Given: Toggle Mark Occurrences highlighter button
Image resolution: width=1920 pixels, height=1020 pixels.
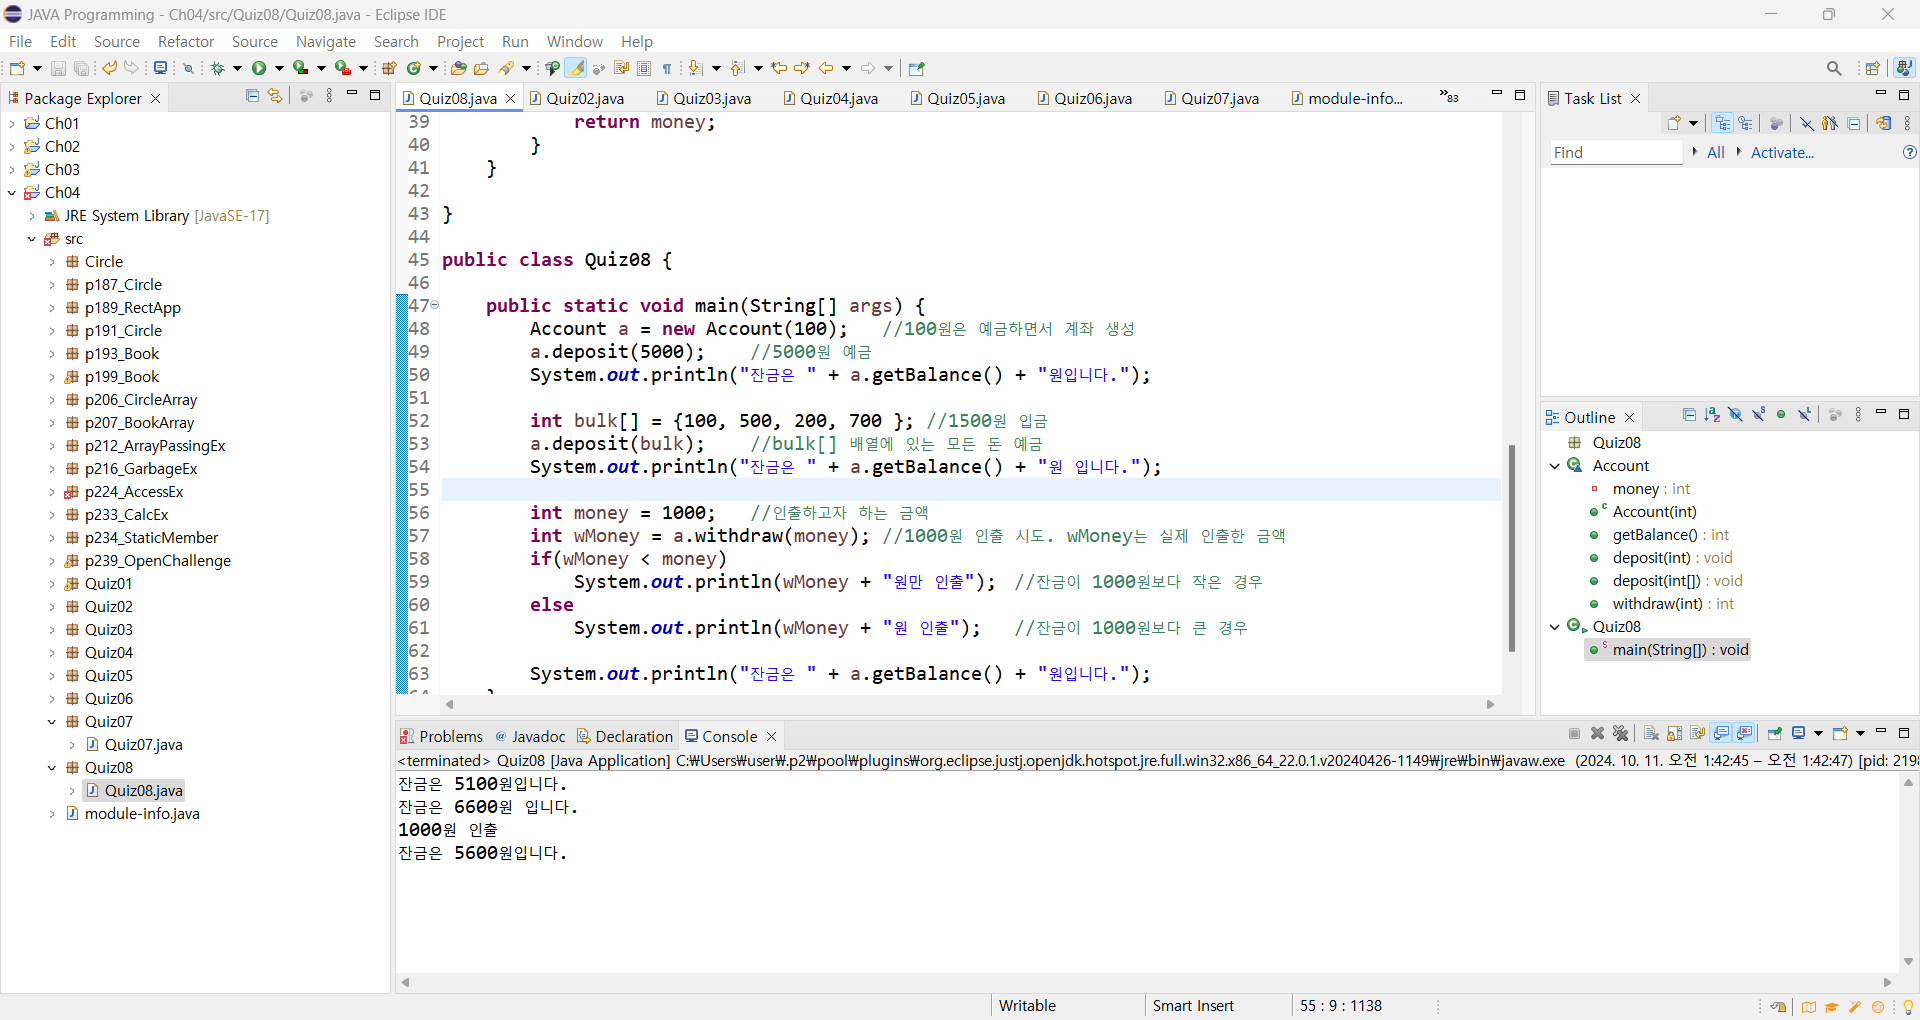Looking at the screenshot, I should click(576, 68).
